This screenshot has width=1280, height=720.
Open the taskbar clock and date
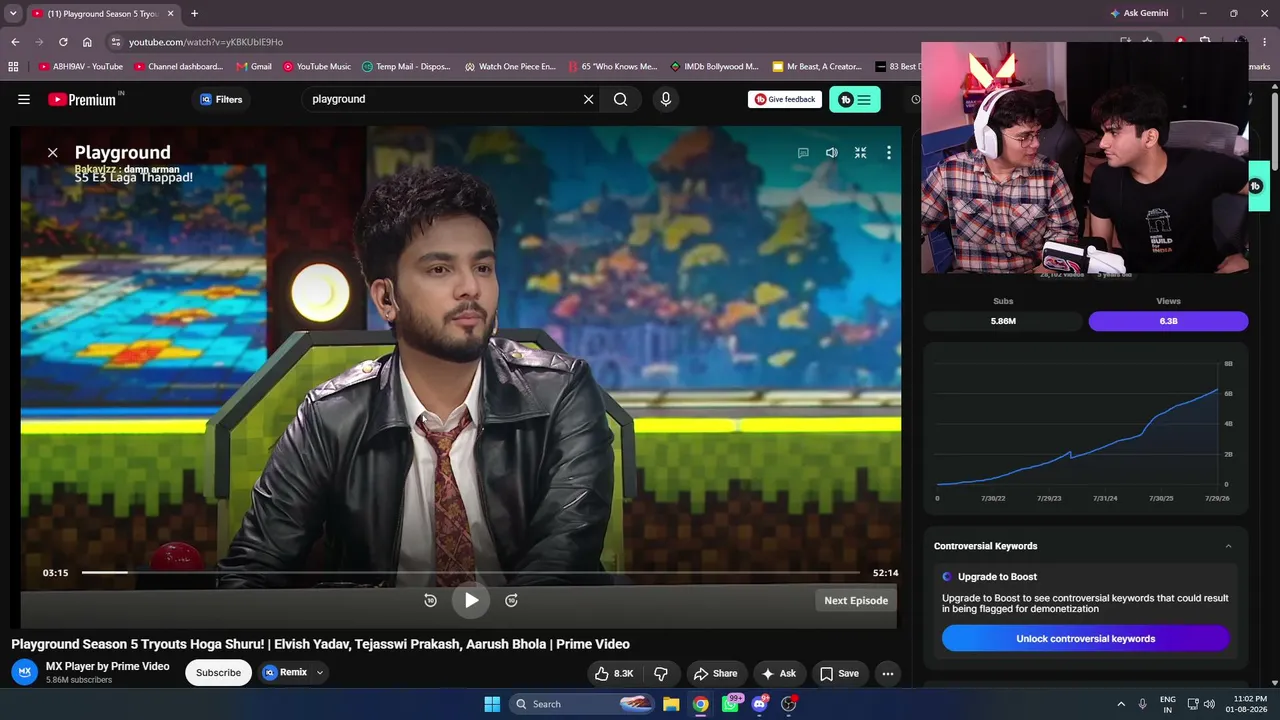[x=1247, y=704]
